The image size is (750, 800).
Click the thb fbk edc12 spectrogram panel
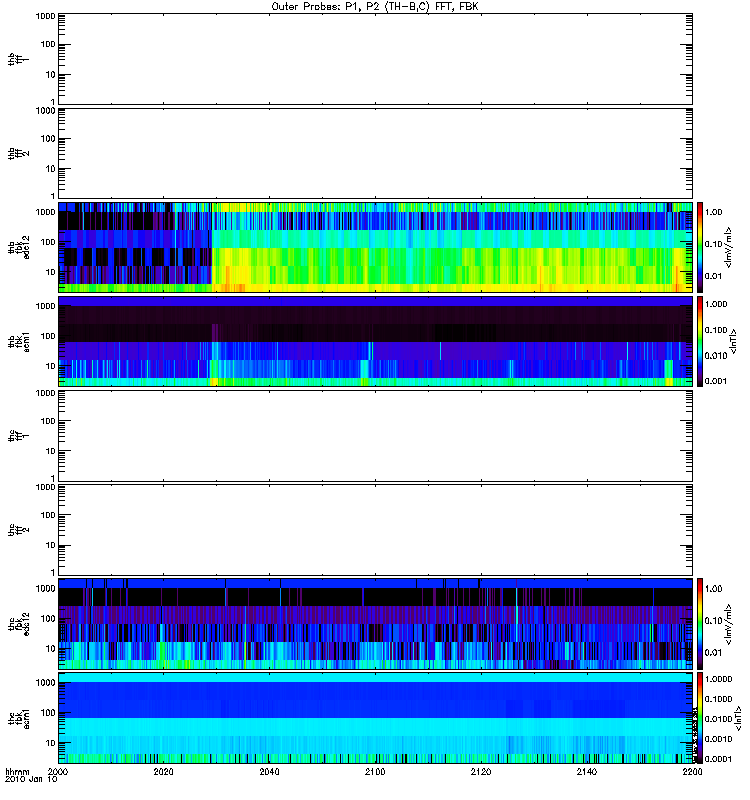pyautogui.click(x=375, y=247)
